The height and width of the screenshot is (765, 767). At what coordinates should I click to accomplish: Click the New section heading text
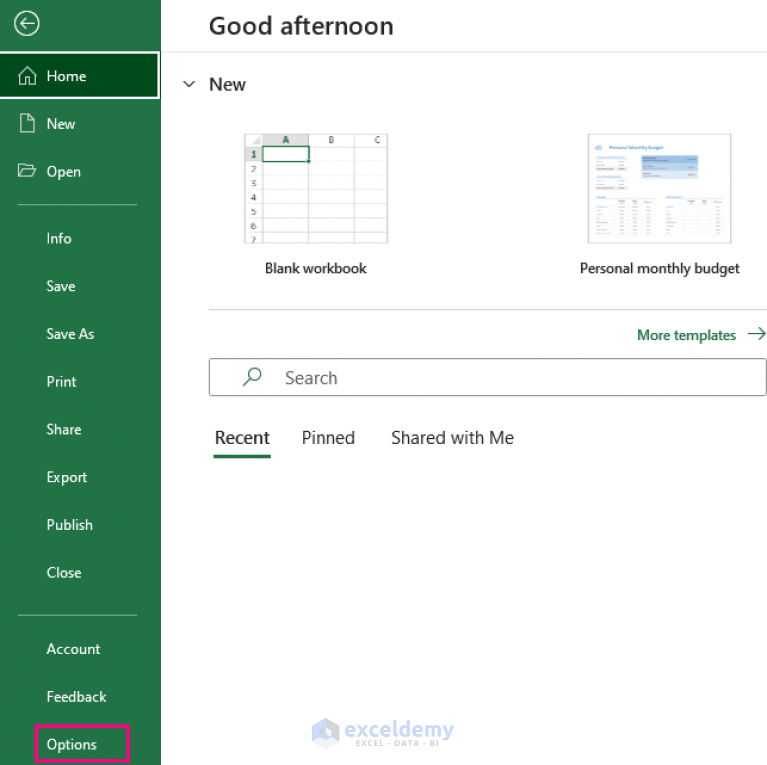pos(227,84)
